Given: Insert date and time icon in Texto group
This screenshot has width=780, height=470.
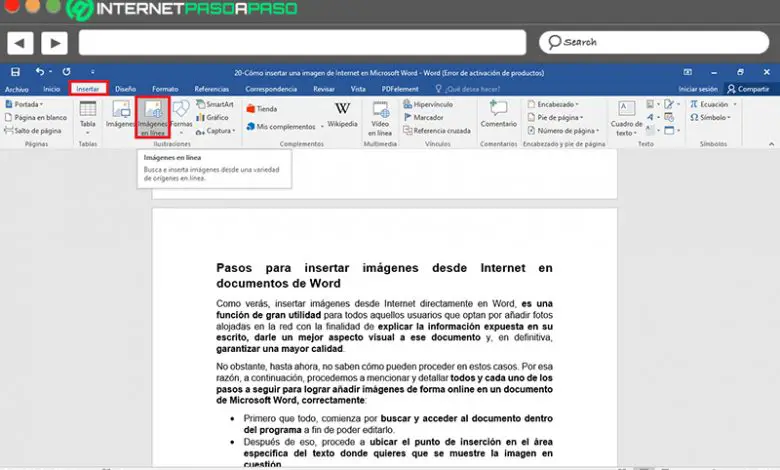Looking at the screenshot, I should coord(669,117).
